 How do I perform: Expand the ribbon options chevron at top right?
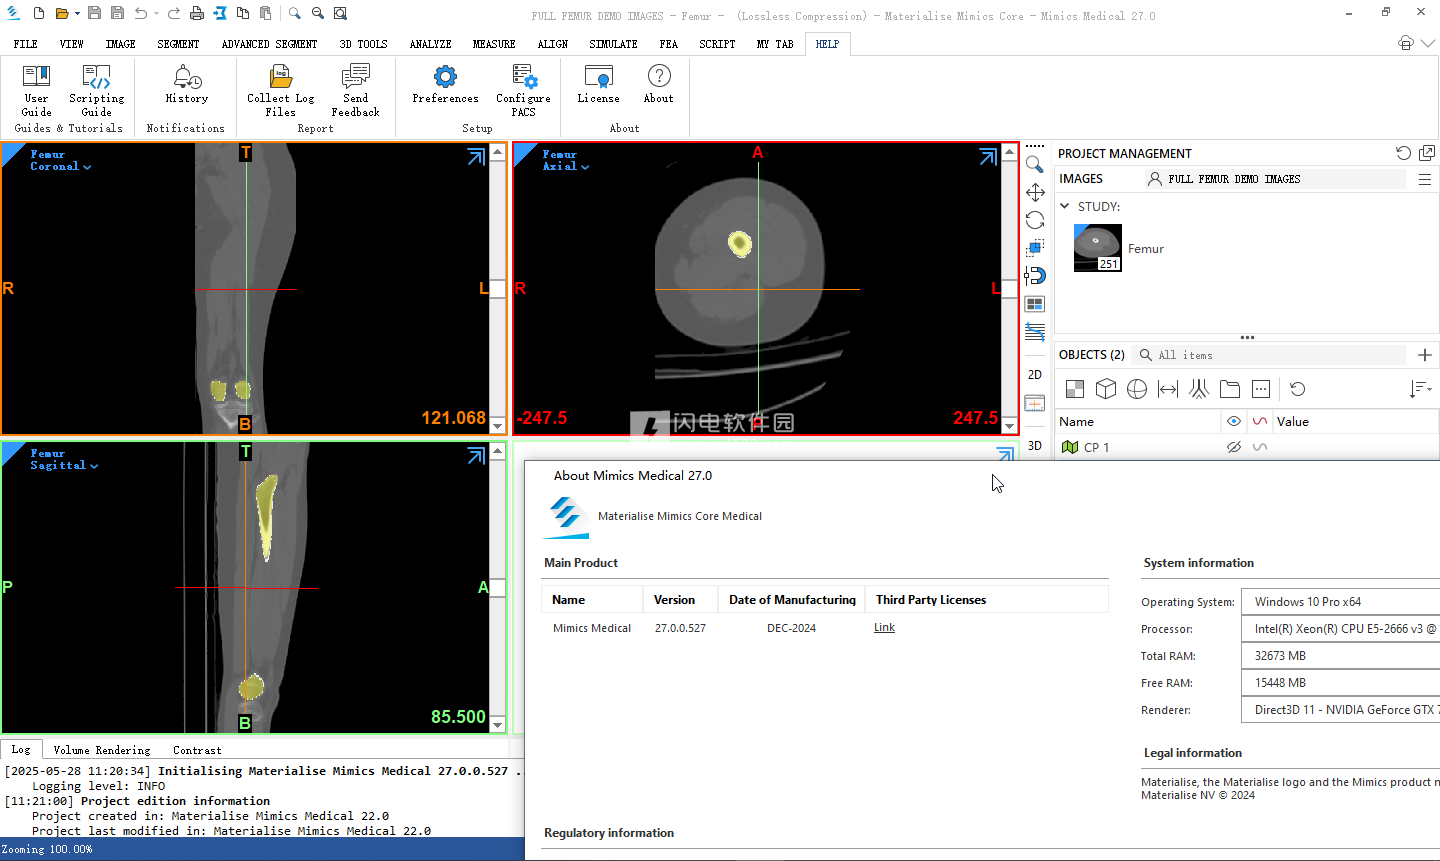pyautogui.click(x=1428, y=43)
